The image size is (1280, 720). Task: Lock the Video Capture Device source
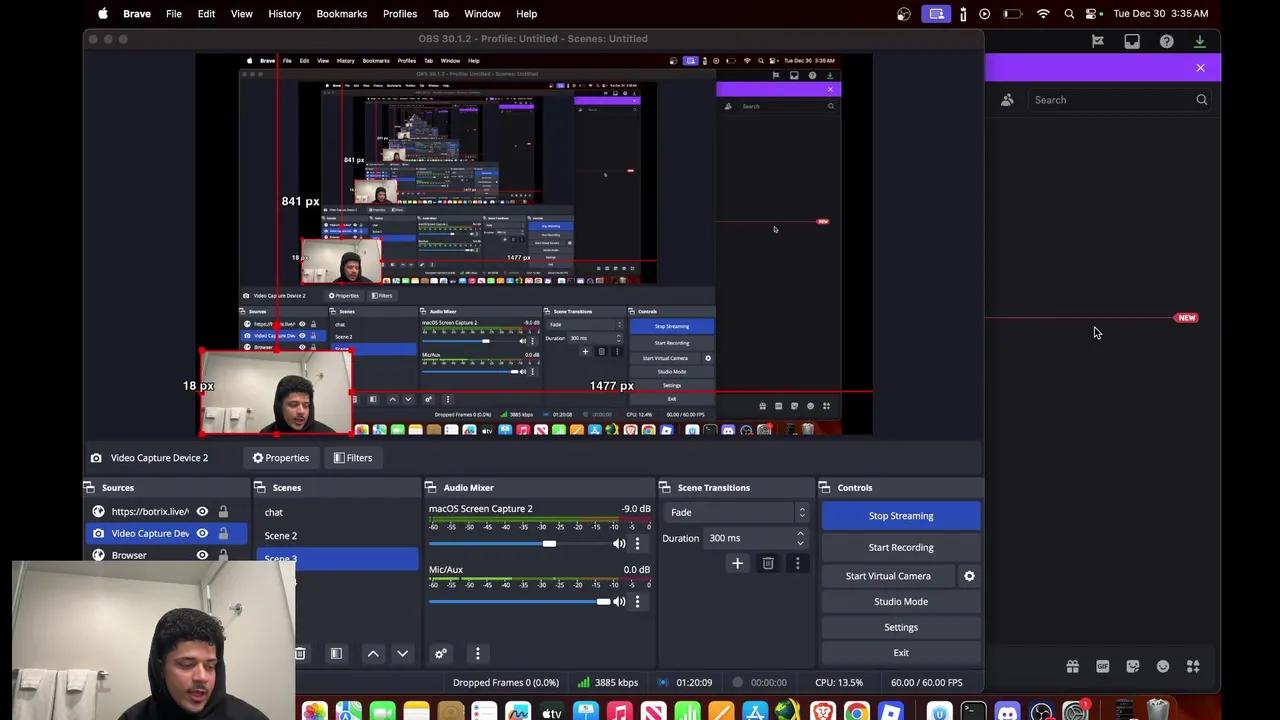tap(223, 533)
